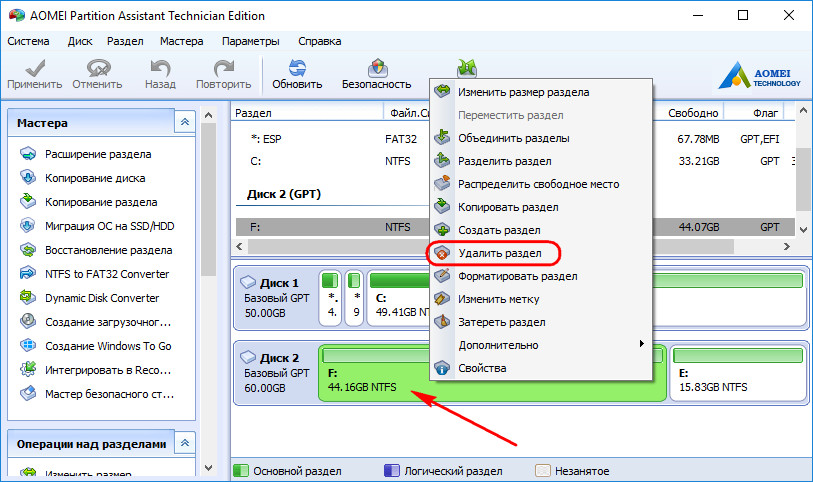This screenshot has width=813, height=482.
Task: Open Свойства from the context menu
Action: (x=482, y=368)
